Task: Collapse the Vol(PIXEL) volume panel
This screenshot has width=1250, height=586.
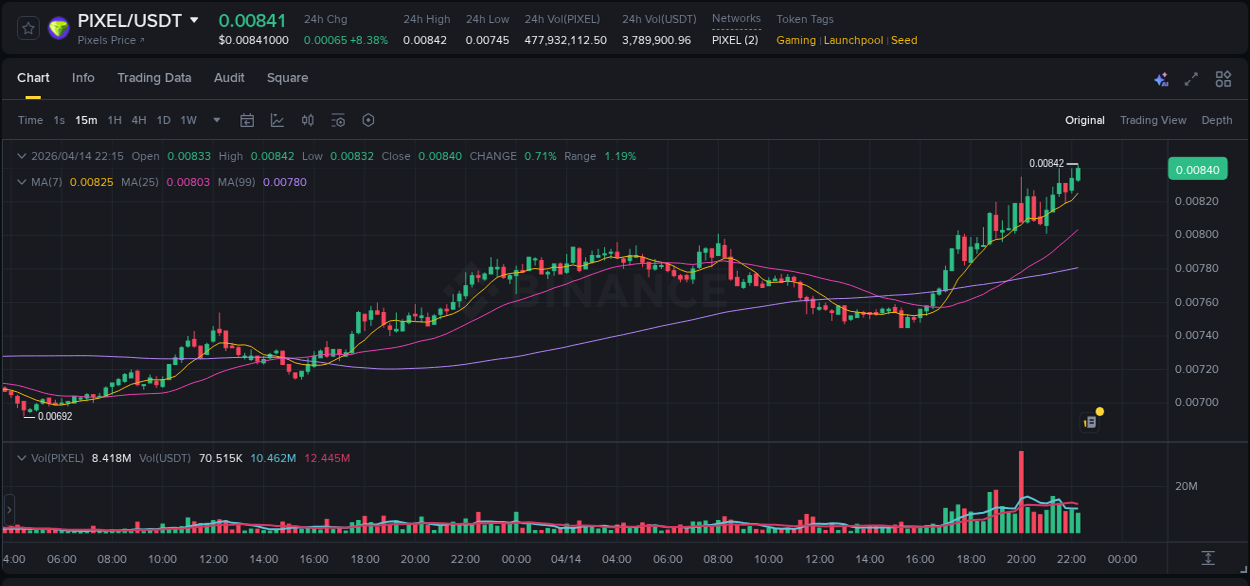Action: 21,457
